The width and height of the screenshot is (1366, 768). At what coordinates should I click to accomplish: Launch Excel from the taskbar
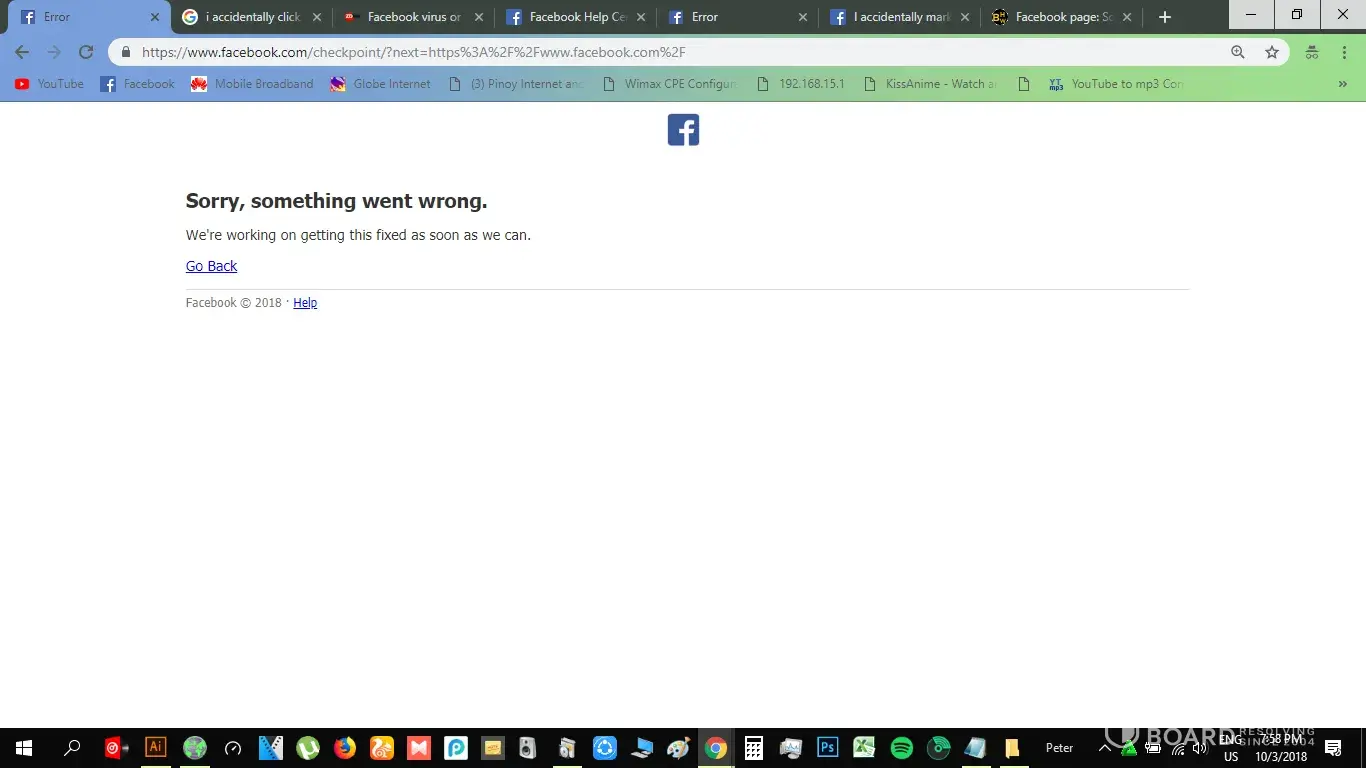[x=864, y=748]
